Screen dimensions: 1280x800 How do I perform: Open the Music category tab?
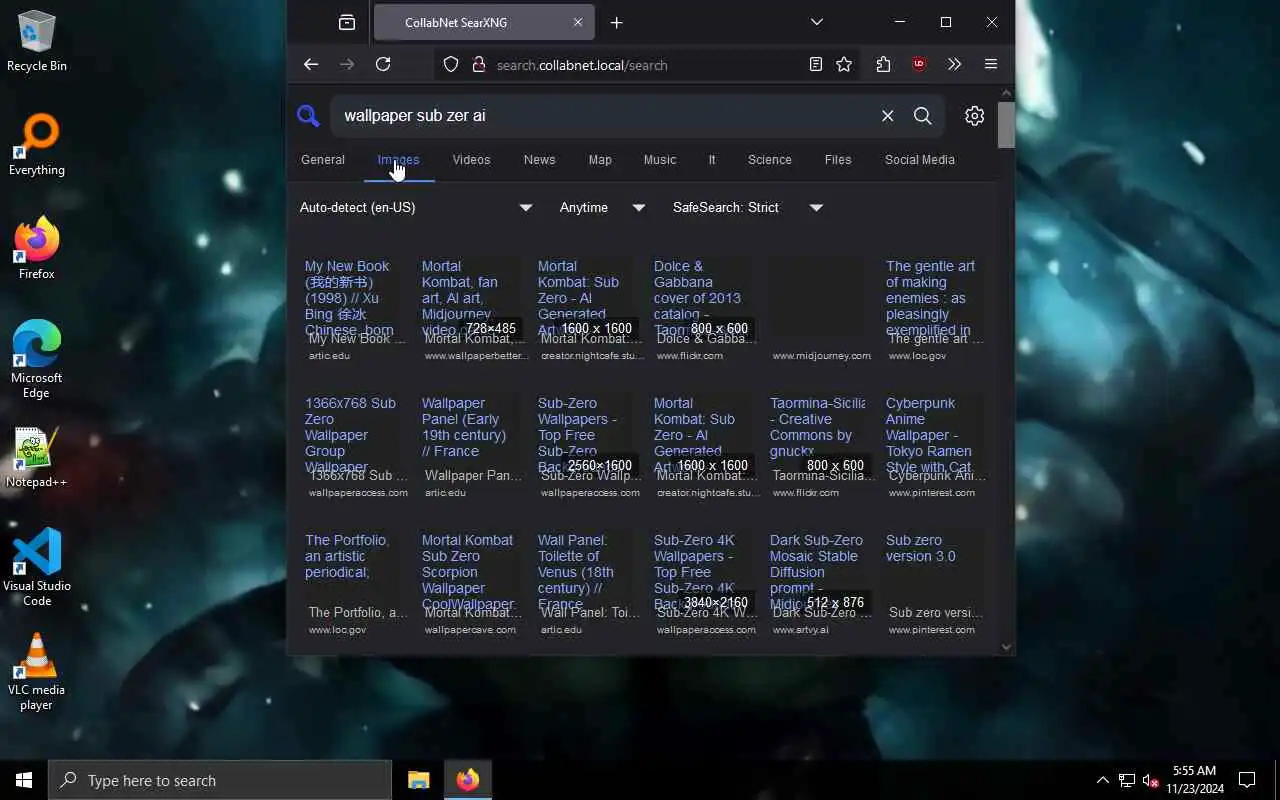coord(660,160)
